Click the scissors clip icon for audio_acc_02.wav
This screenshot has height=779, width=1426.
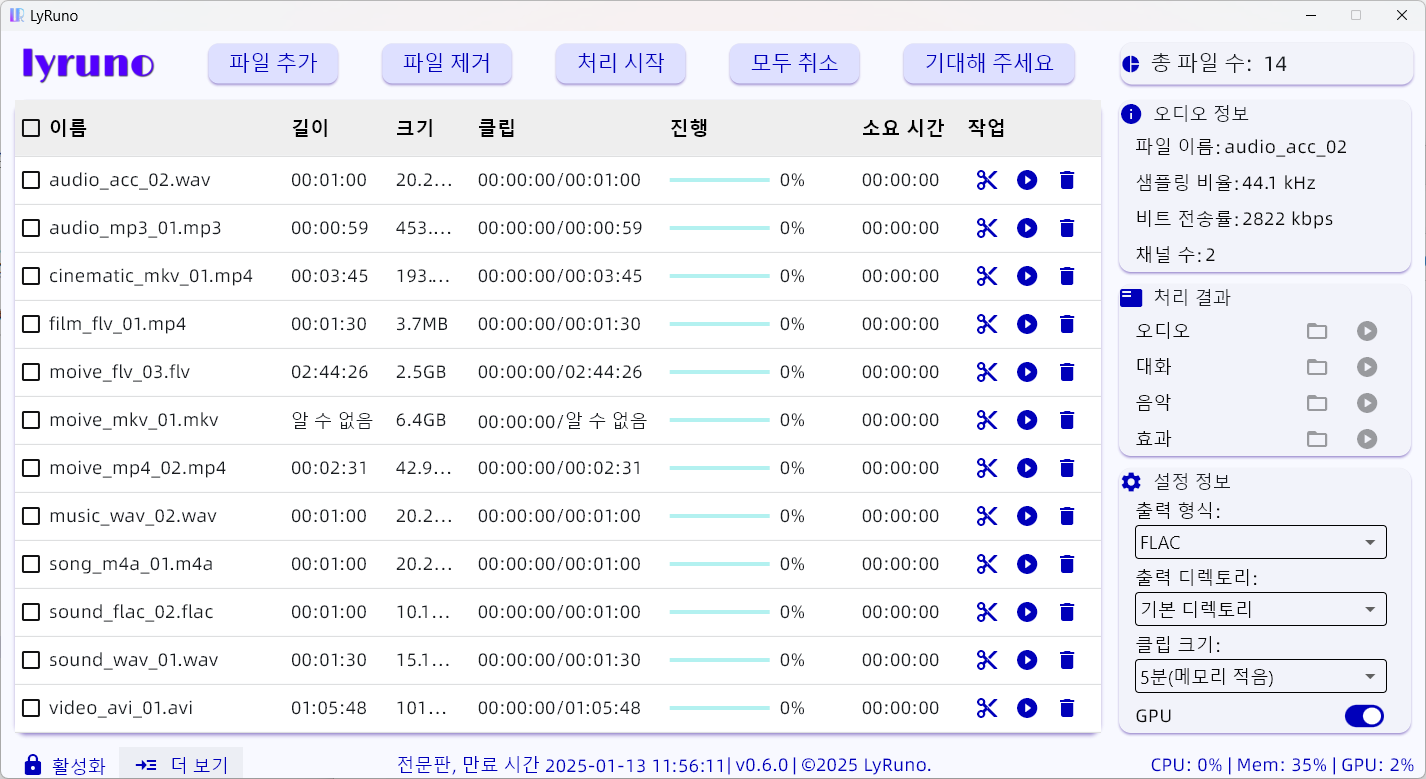pos(987,180)
